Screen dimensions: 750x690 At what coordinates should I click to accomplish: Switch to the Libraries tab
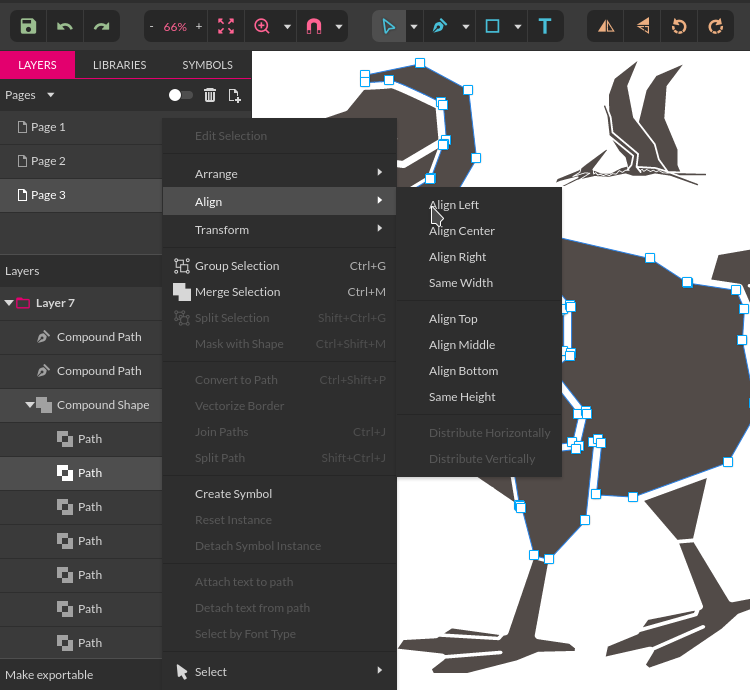pos(120,65)
